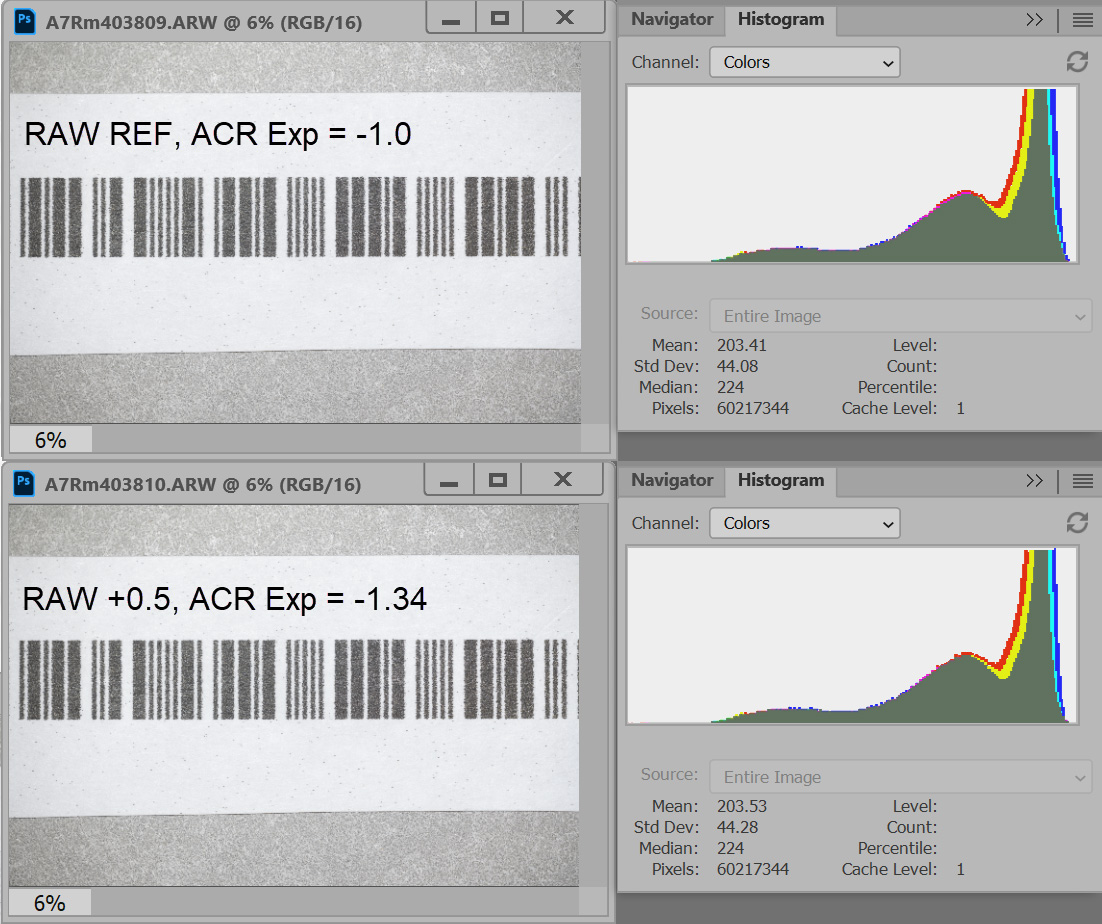1102x924 pixels.
Task: Click the vertical scrollbar of A7Rm403810.ARW window
Action: click(593, 695)
